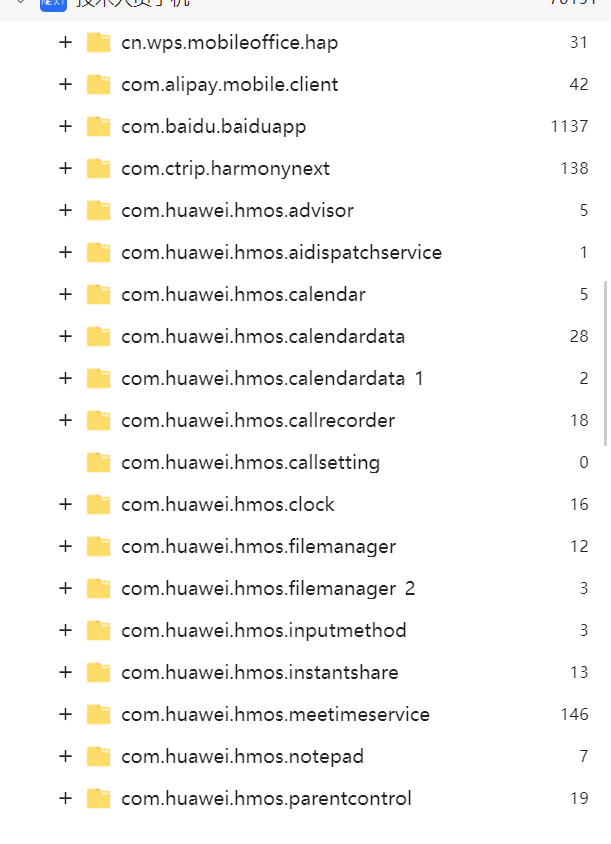Click folder icon of com.huawei.hmos.instantshare
The height and width of the screenshot is (844, 611).
99,672
